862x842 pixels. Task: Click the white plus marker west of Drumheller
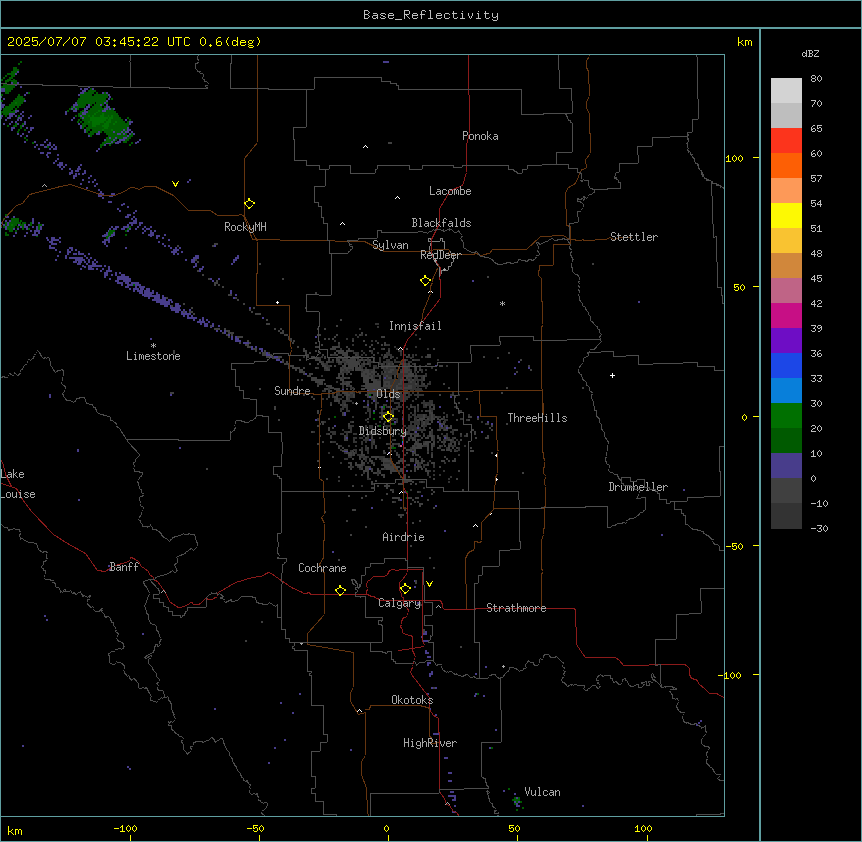pos(612,375)
